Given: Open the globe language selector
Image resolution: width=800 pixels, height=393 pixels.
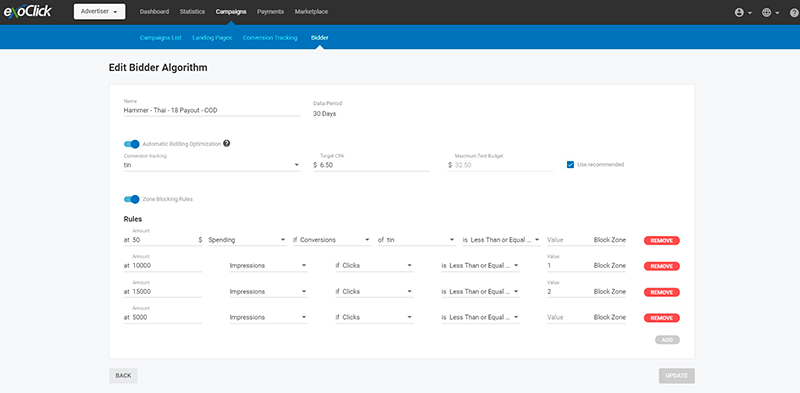Looking at the screenshot, I should (x=770, y=13).
